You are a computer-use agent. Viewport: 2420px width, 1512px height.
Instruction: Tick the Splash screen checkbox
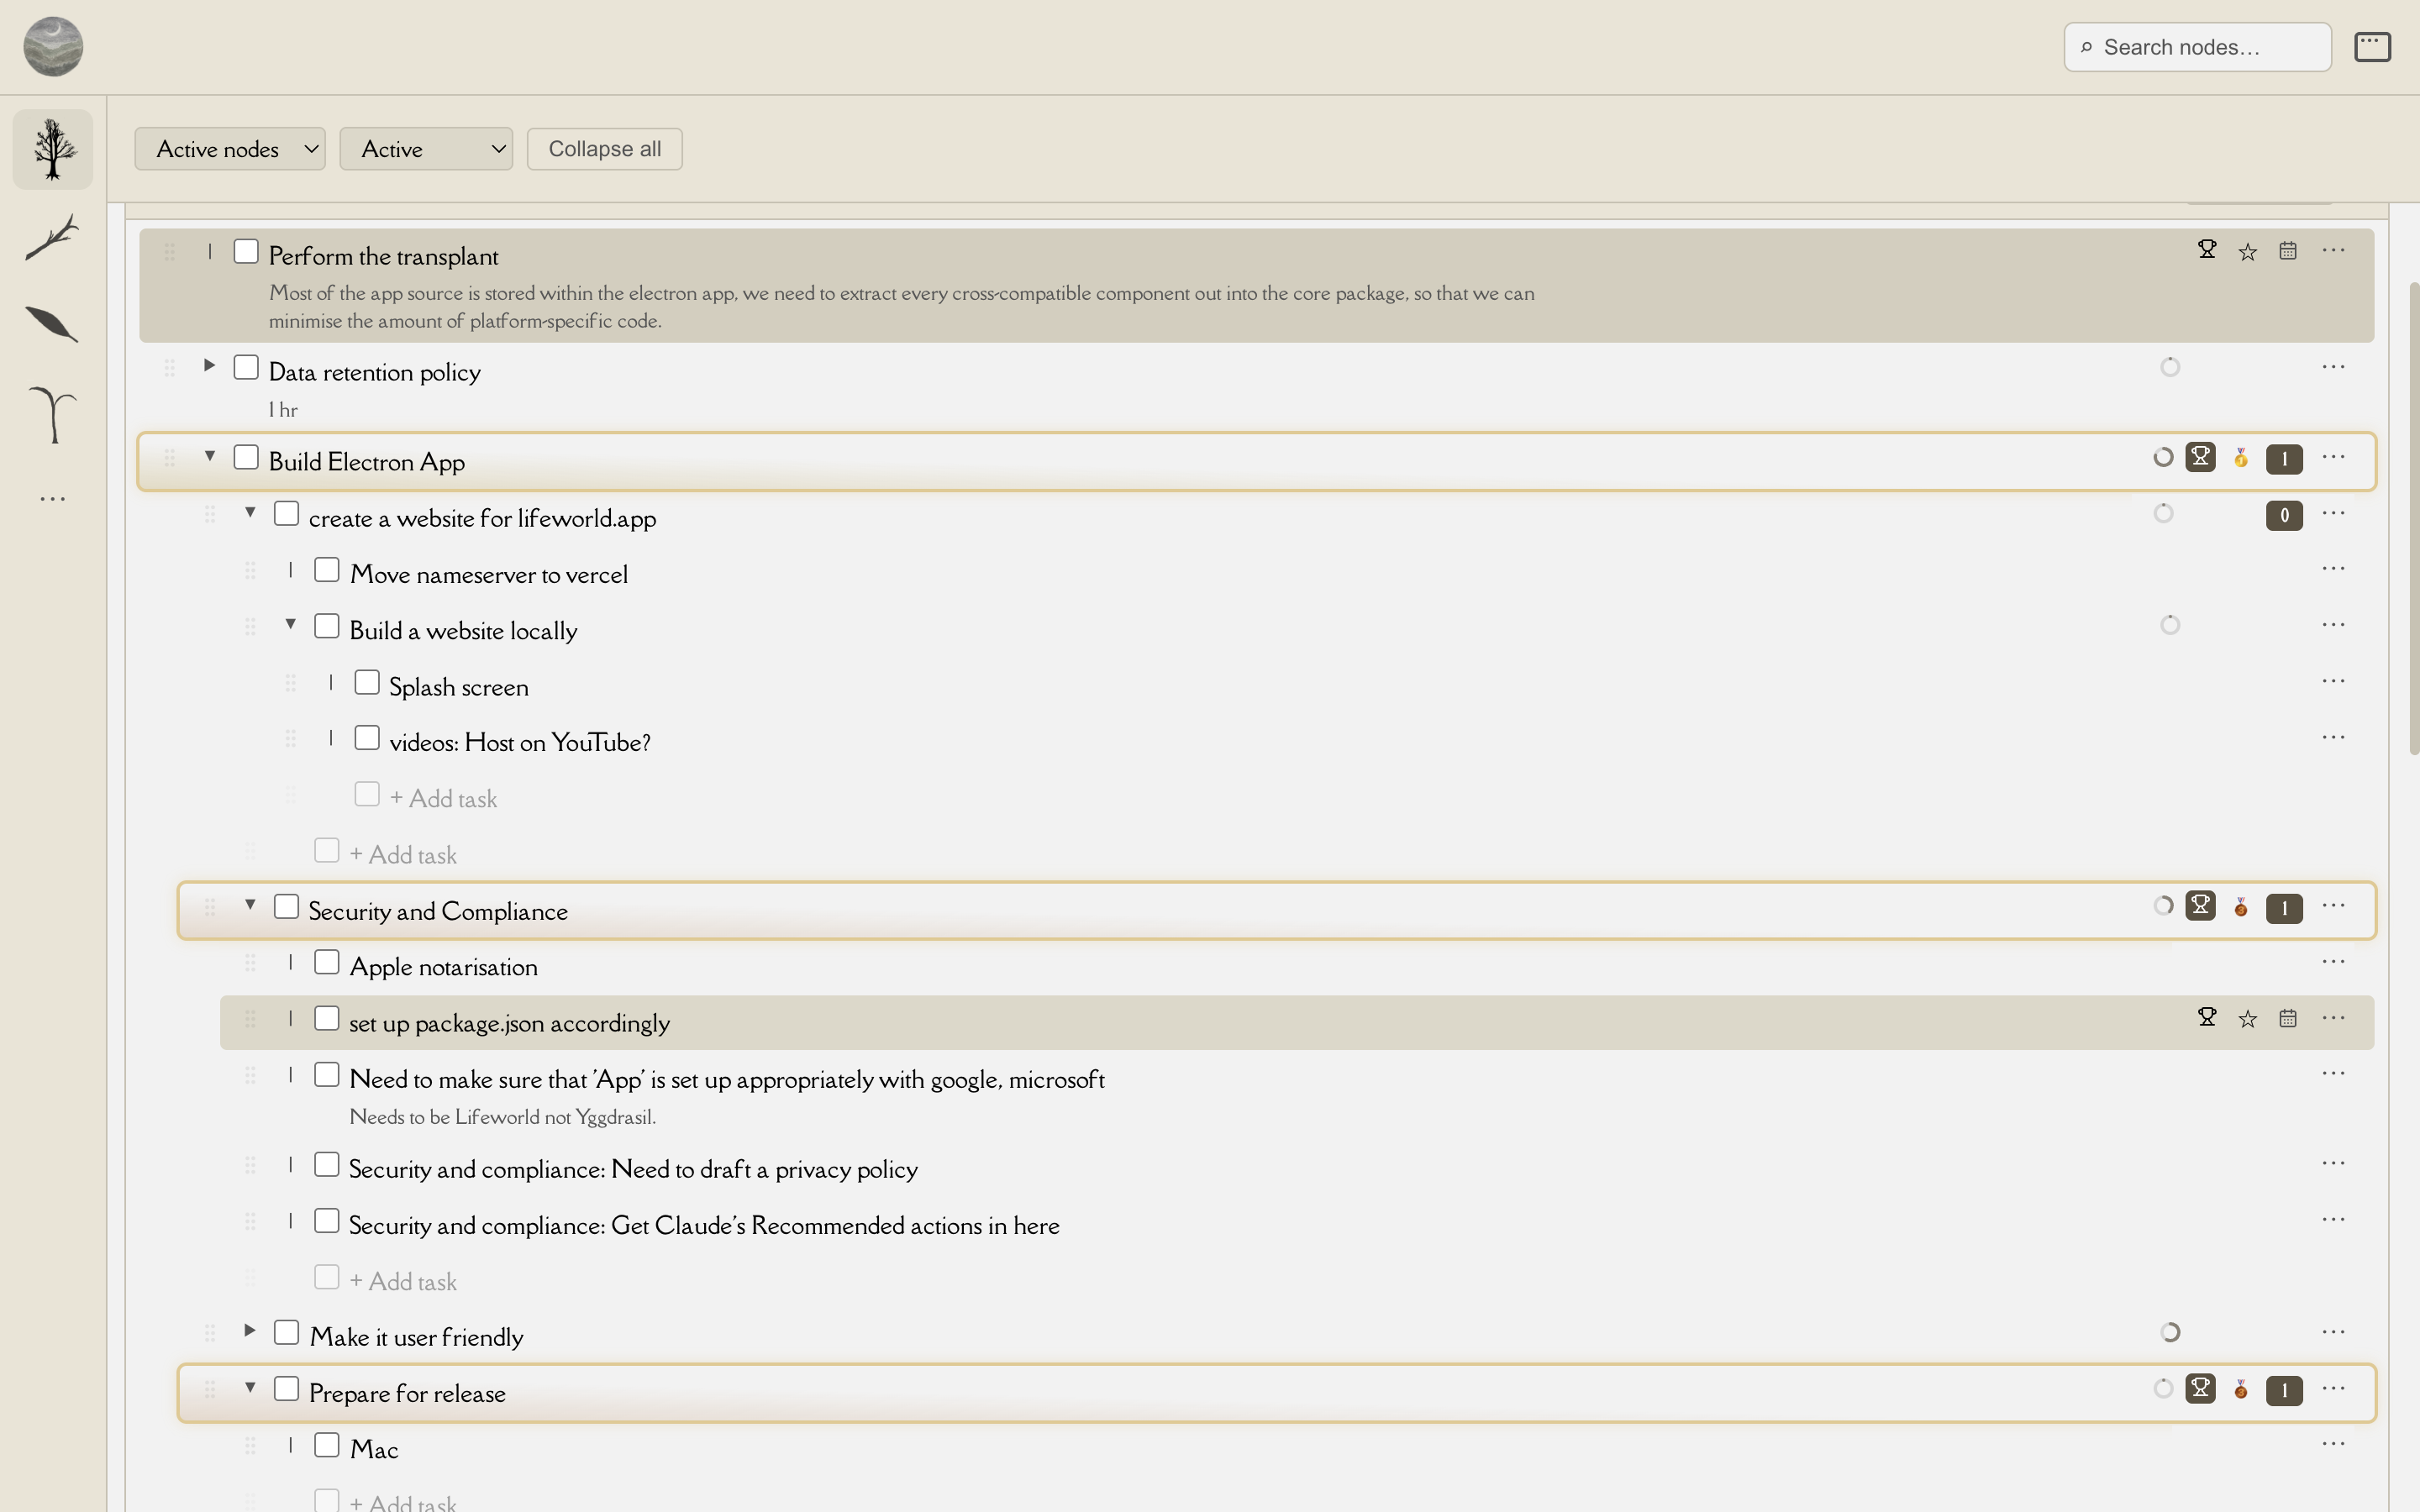tap(367, 683)
